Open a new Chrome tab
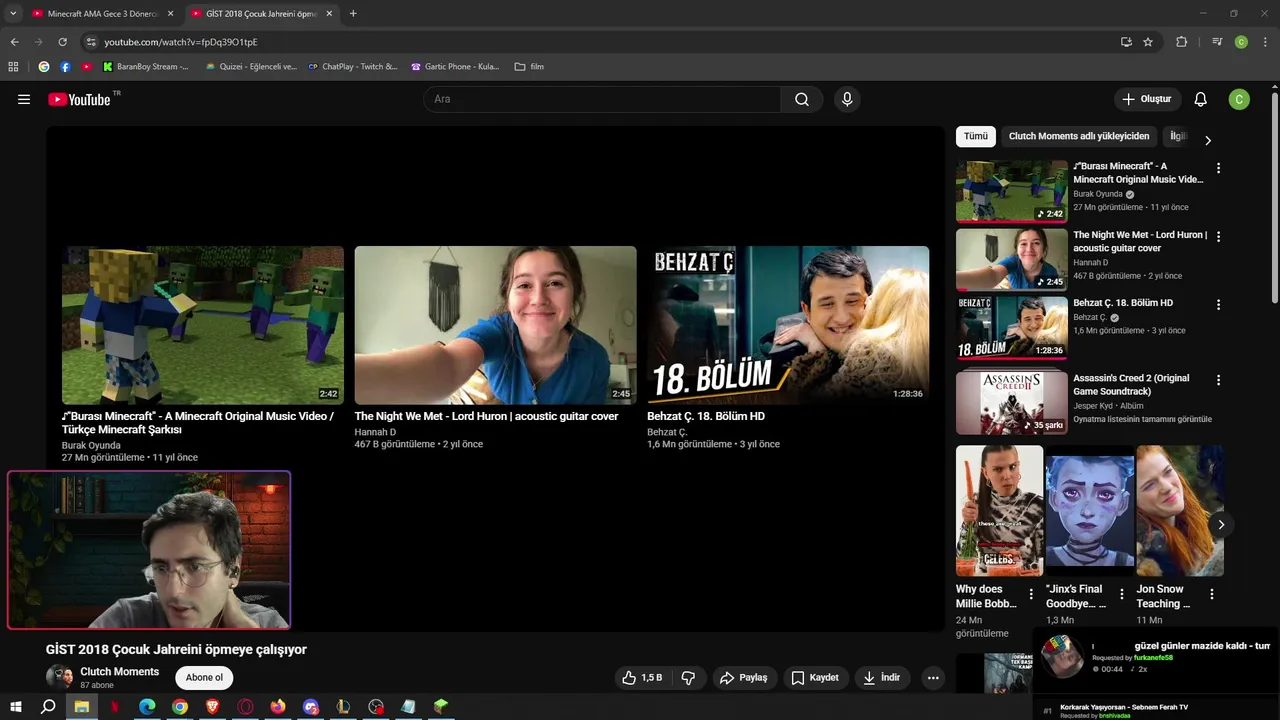 point(353,14)
